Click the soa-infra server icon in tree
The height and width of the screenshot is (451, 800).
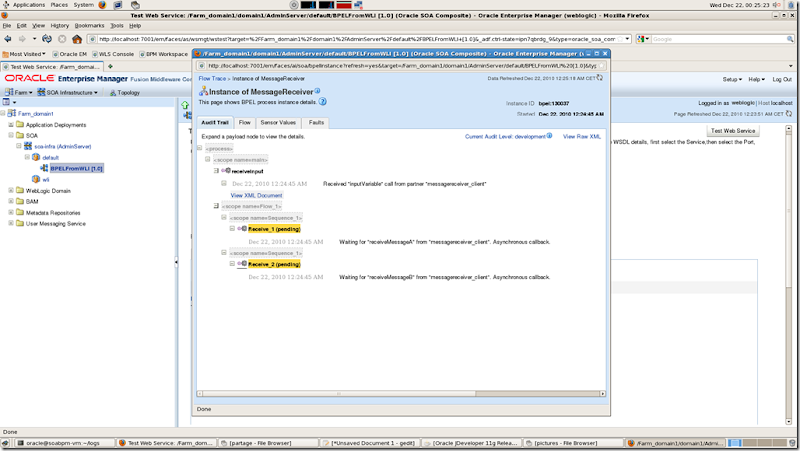click(28, 146)
